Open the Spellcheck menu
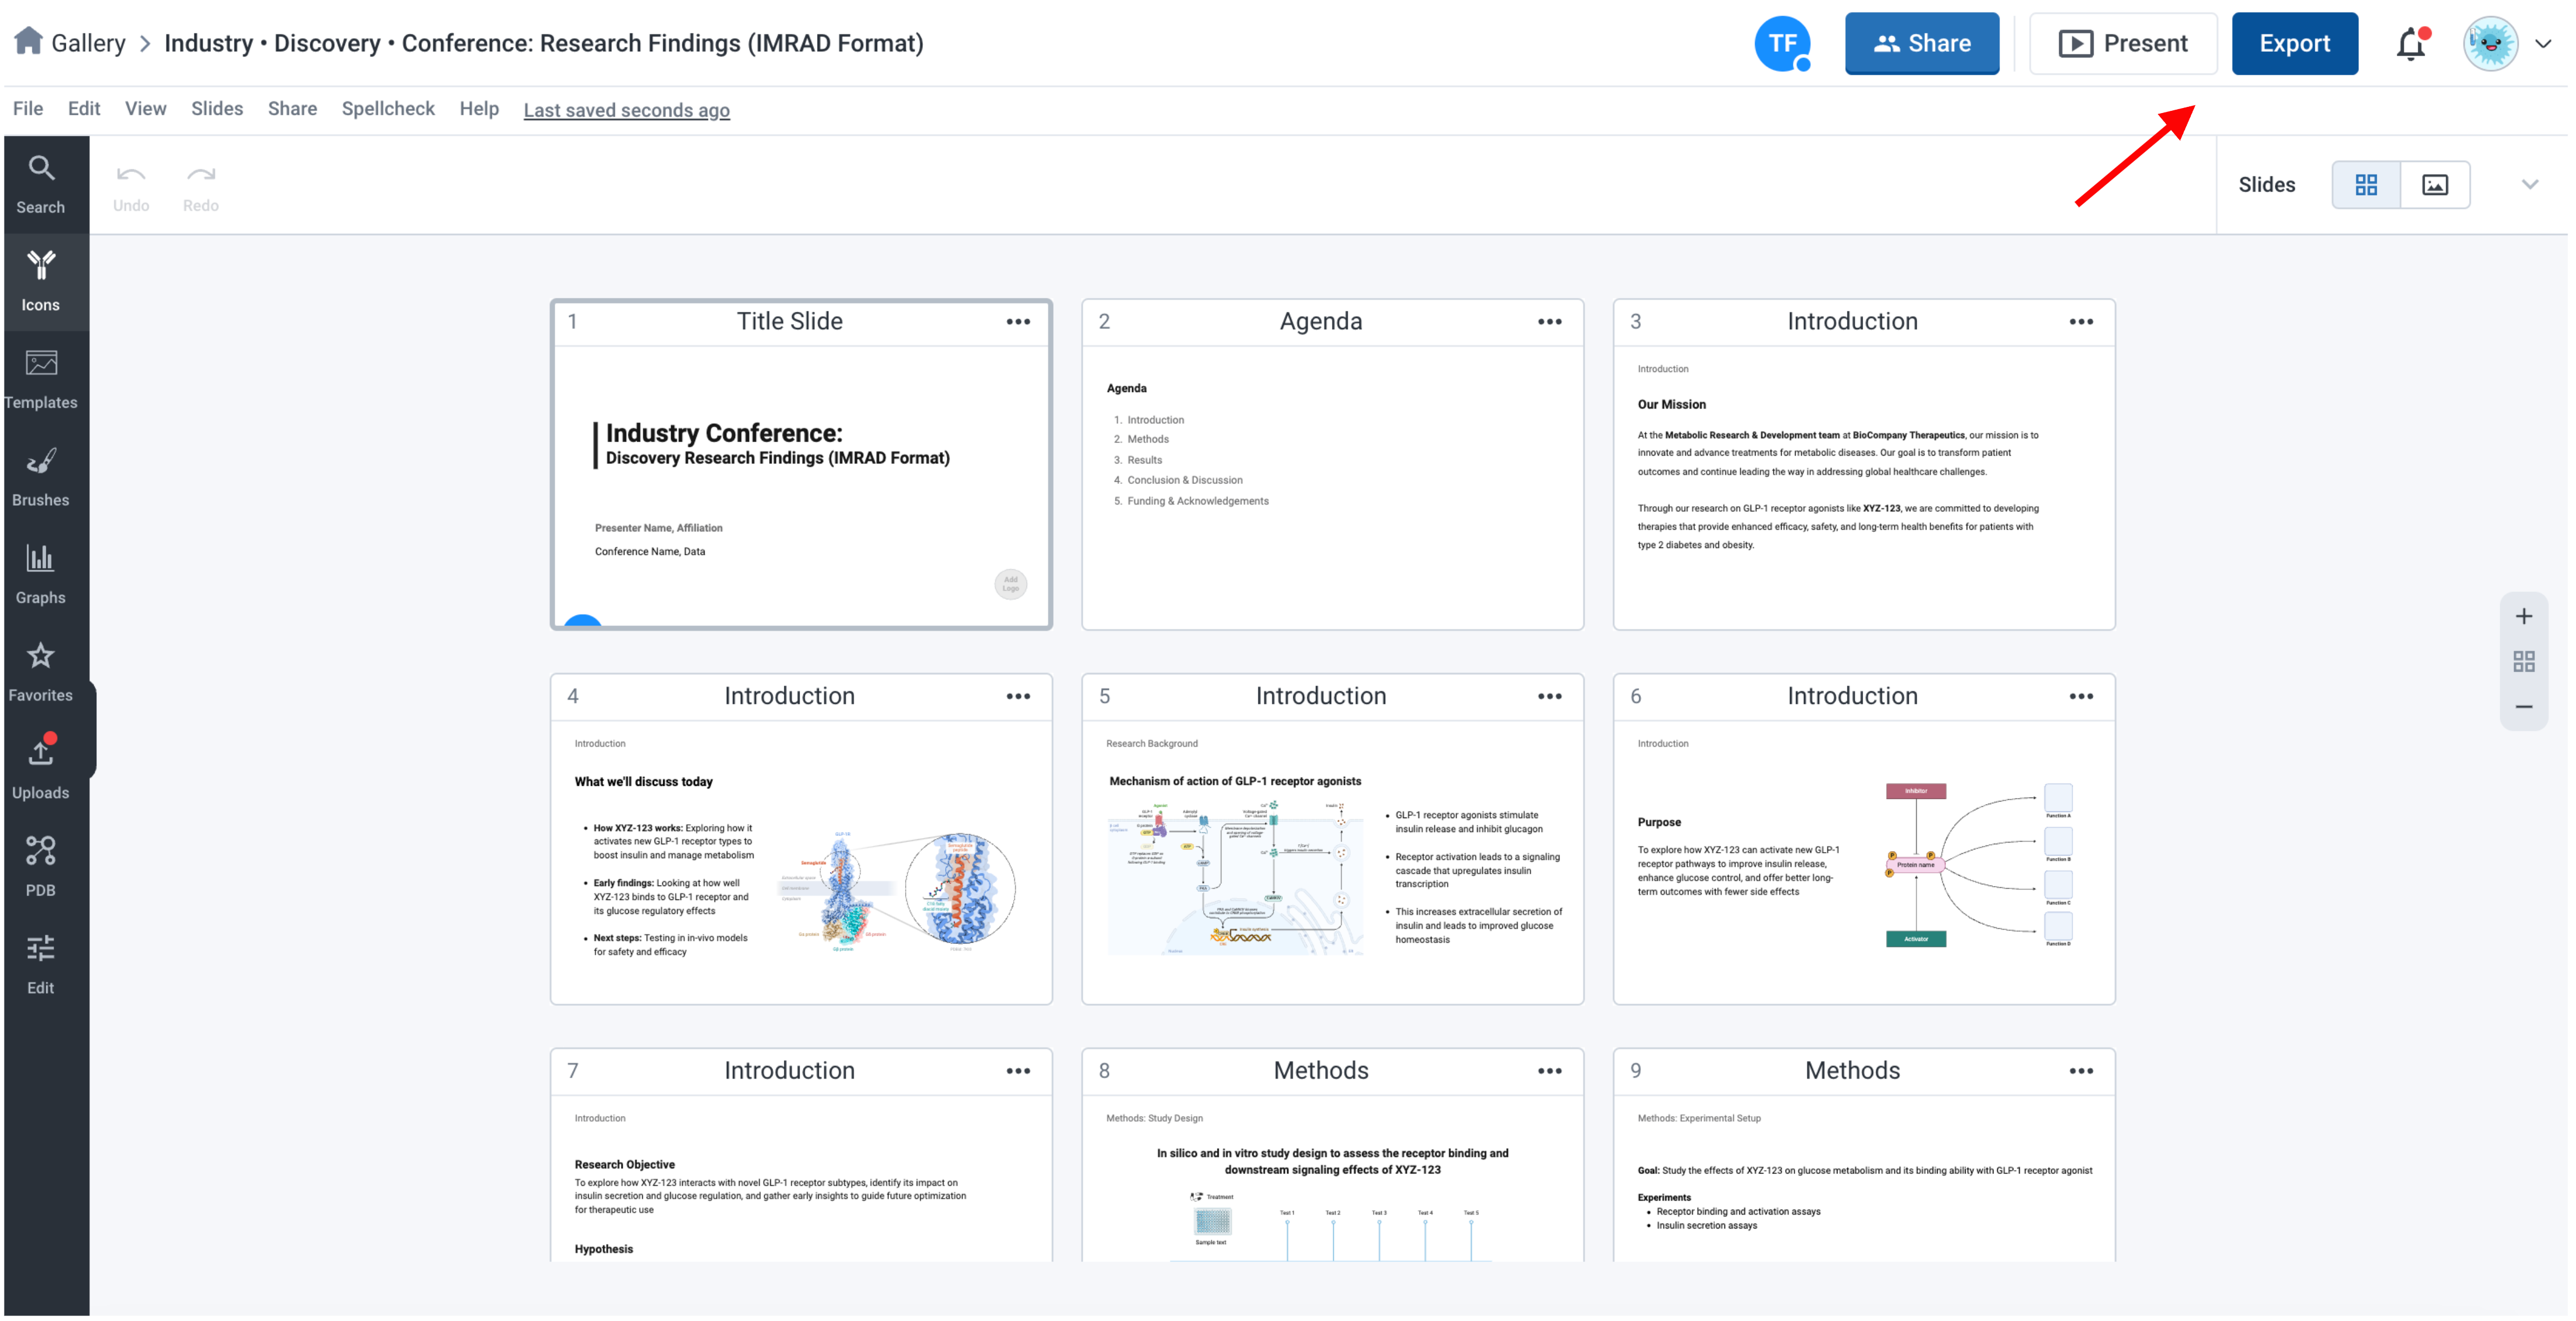Viewport: 2576px width, 1321px height. click(x=388, y=109)
